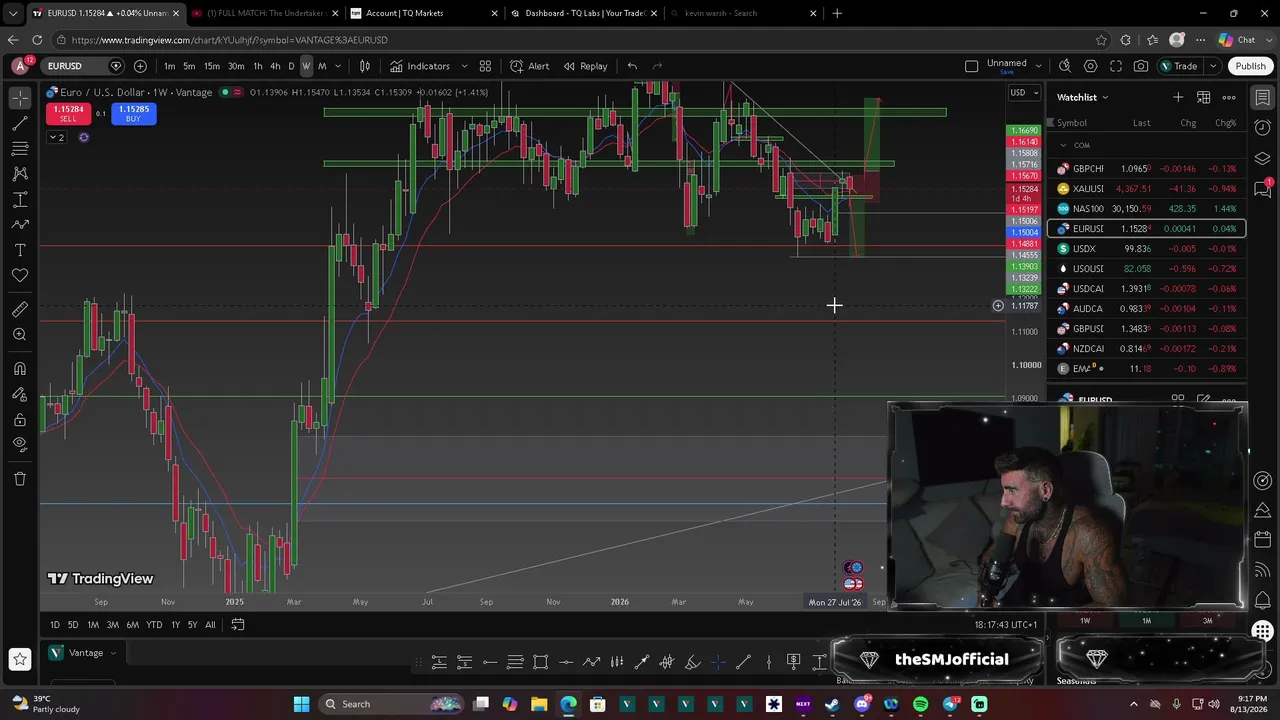Open the Indicators dialog
The width and height of the screenshot is (1280, 720).
pyautogui.click(x=420, y=66)
